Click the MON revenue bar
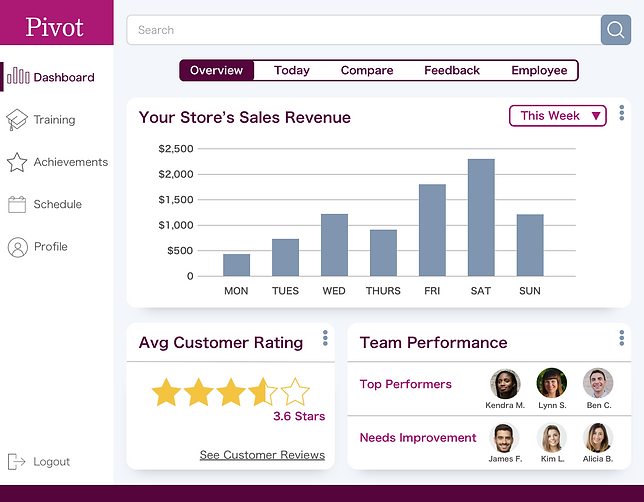644x502 pixels. point(236,265)
